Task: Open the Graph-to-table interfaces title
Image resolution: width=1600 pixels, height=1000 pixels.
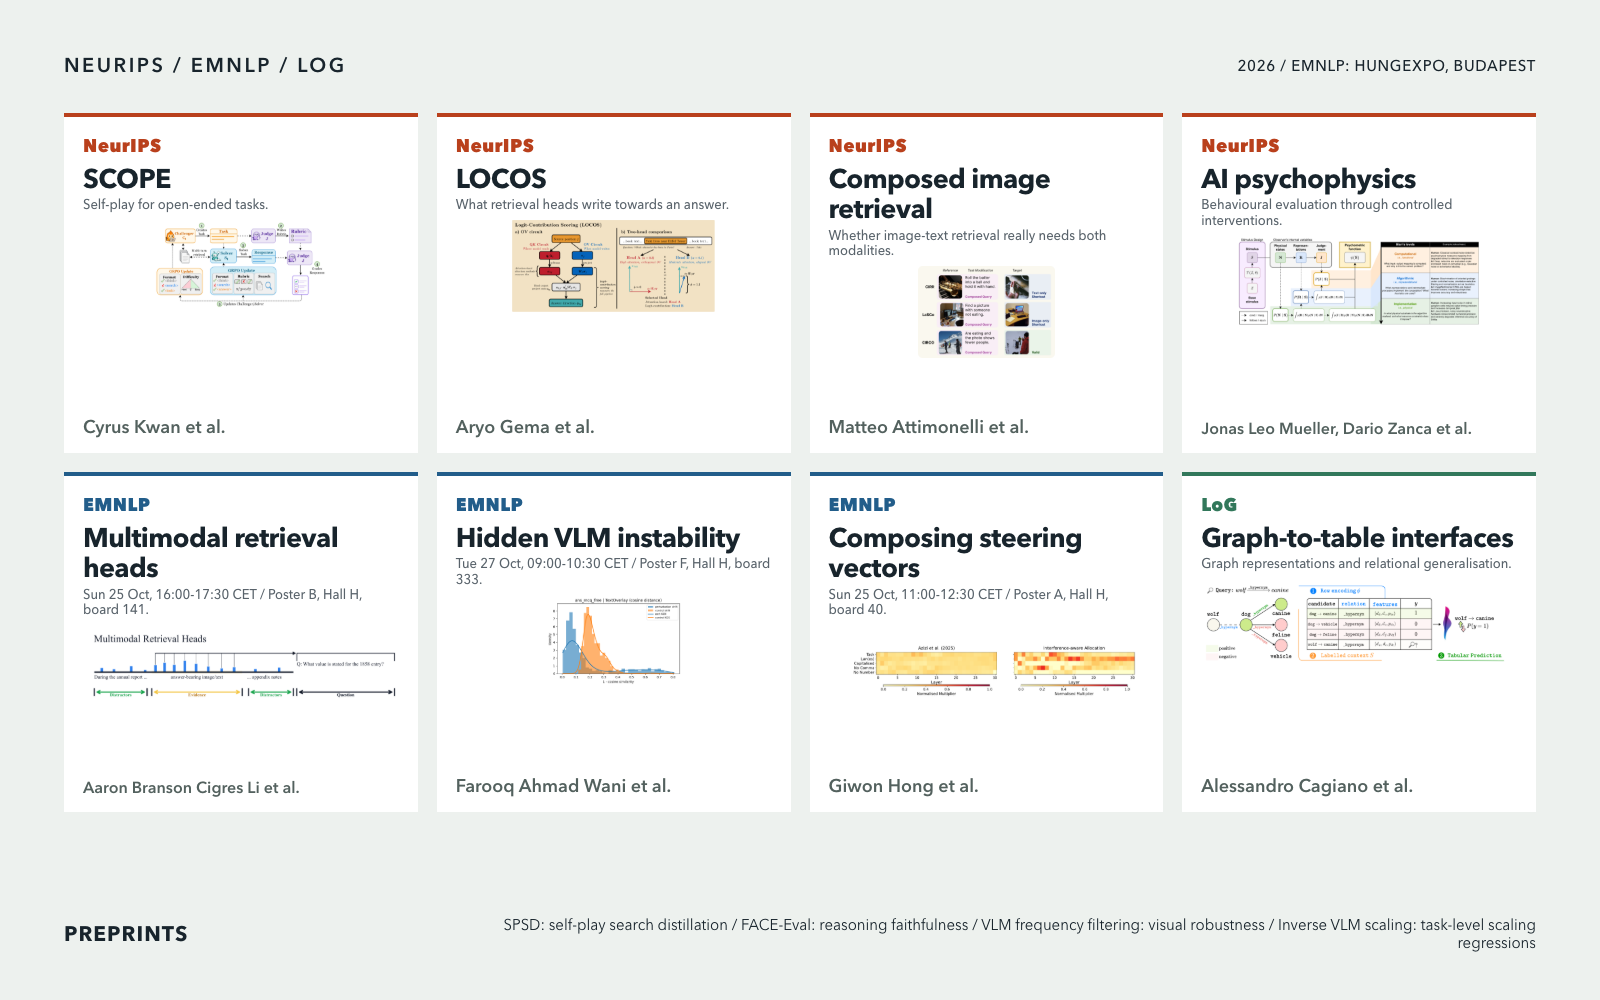Action: coord(1357,538)
